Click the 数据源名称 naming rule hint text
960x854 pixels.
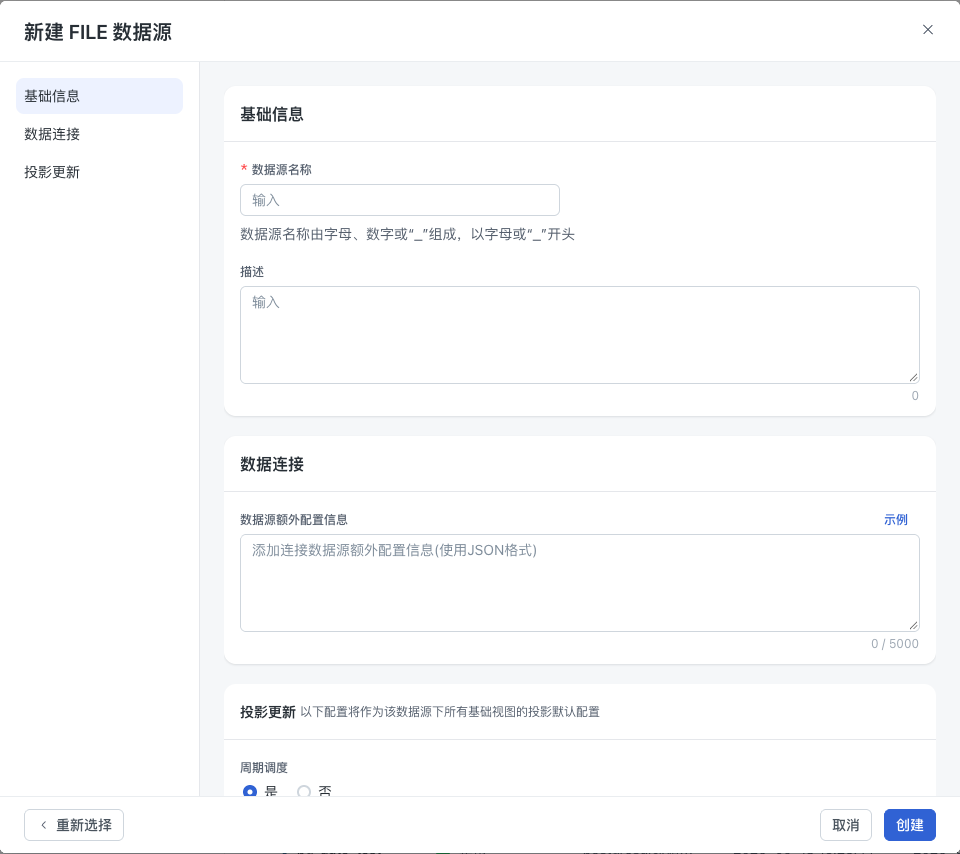click(407, 234)
